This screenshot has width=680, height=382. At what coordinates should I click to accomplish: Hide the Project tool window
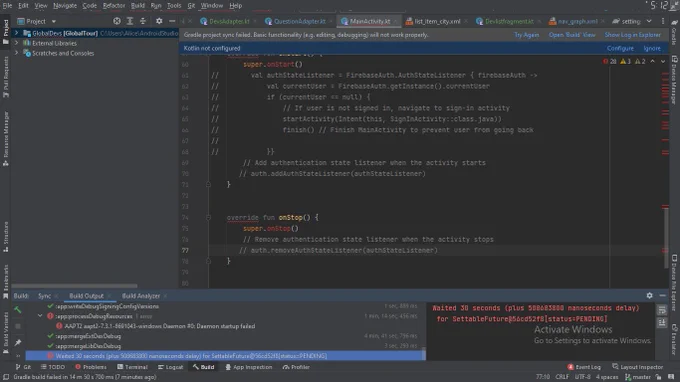click(x=172, y=21)
